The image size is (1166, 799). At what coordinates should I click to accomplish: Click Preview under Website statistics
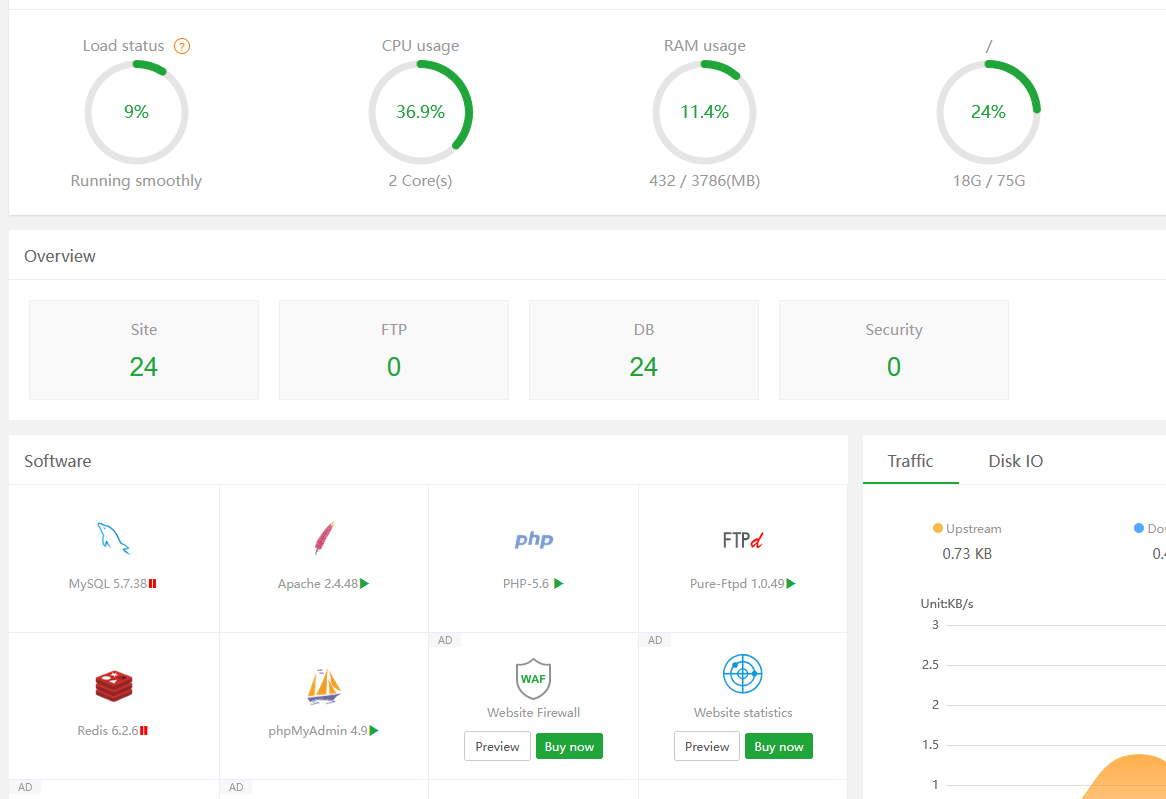(x=706, y=746)
